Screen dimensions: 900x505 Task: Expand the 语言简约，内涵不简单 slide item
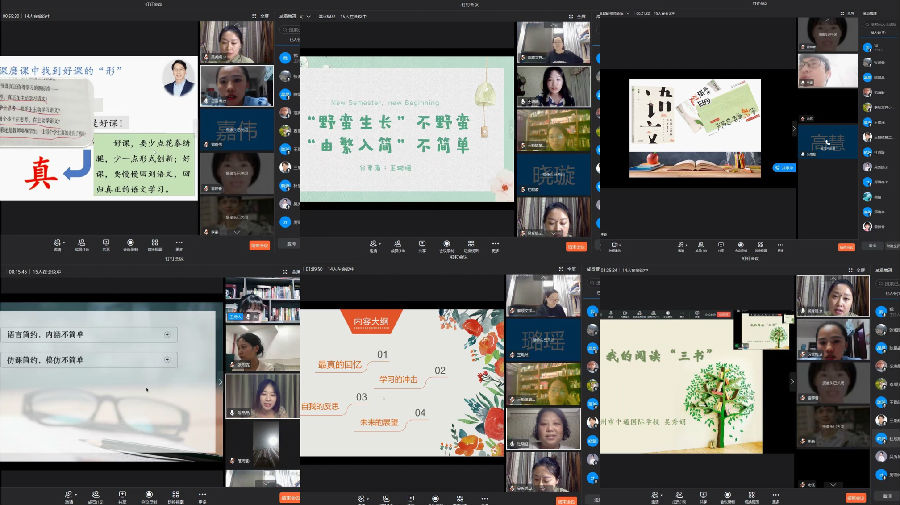tap(167, 334)
